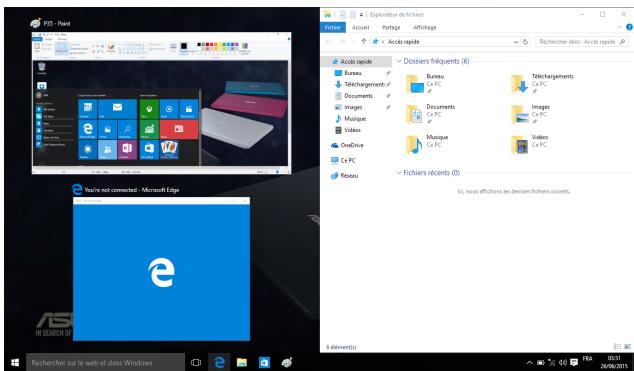Click the search magnifier icon in Explorer
634x371 pixels.
tap(623, 42)
